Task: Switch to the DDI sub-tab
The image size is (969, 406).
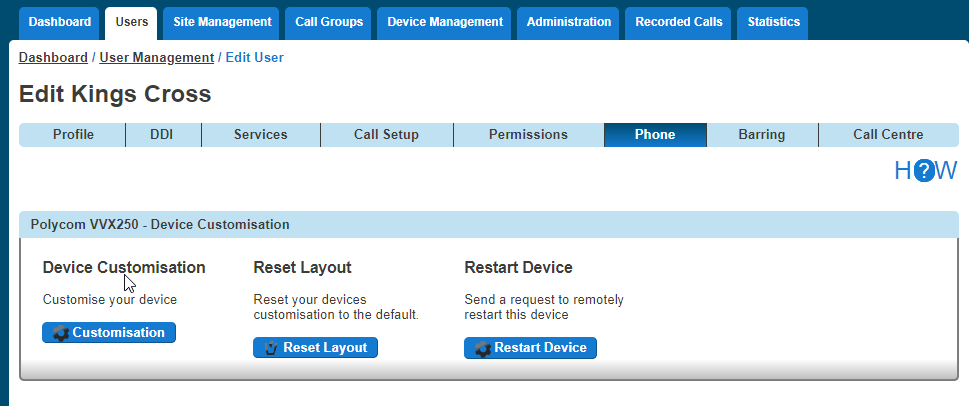Action: pyautogui.click(x=163, y=135)
